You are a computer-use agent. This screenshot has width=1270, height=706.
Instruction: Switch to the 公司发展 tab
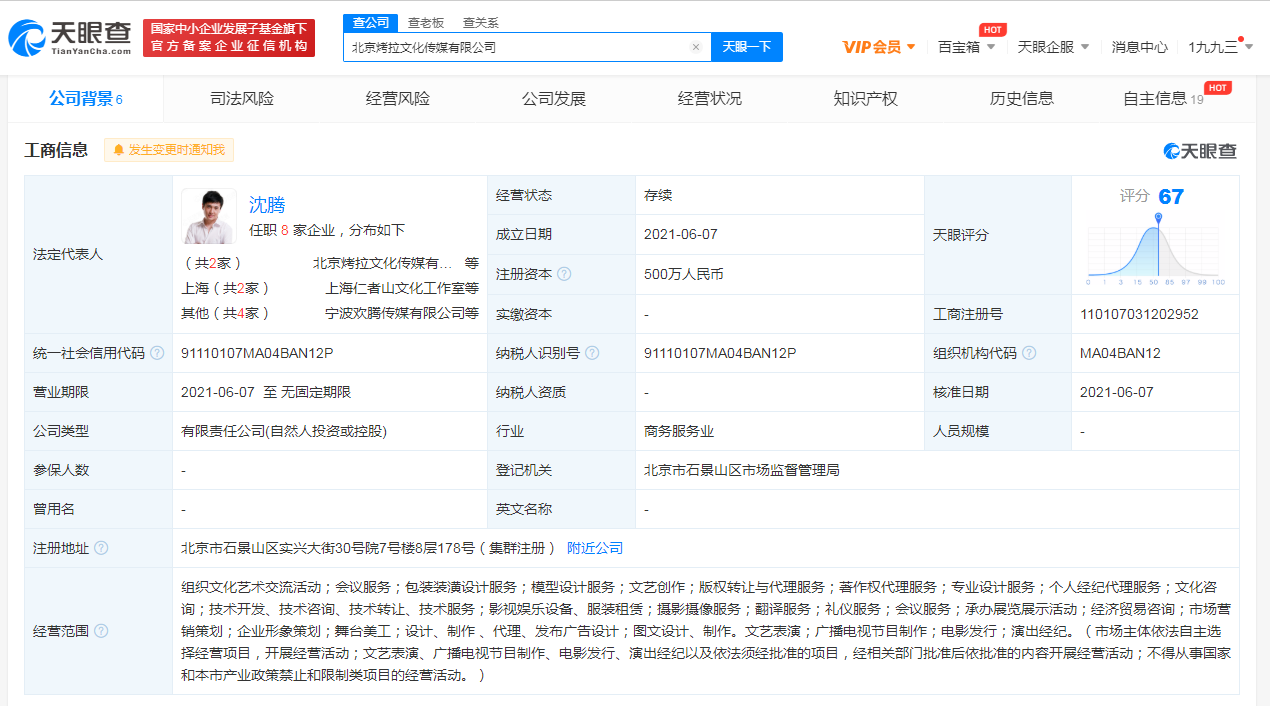pos(554,99)
